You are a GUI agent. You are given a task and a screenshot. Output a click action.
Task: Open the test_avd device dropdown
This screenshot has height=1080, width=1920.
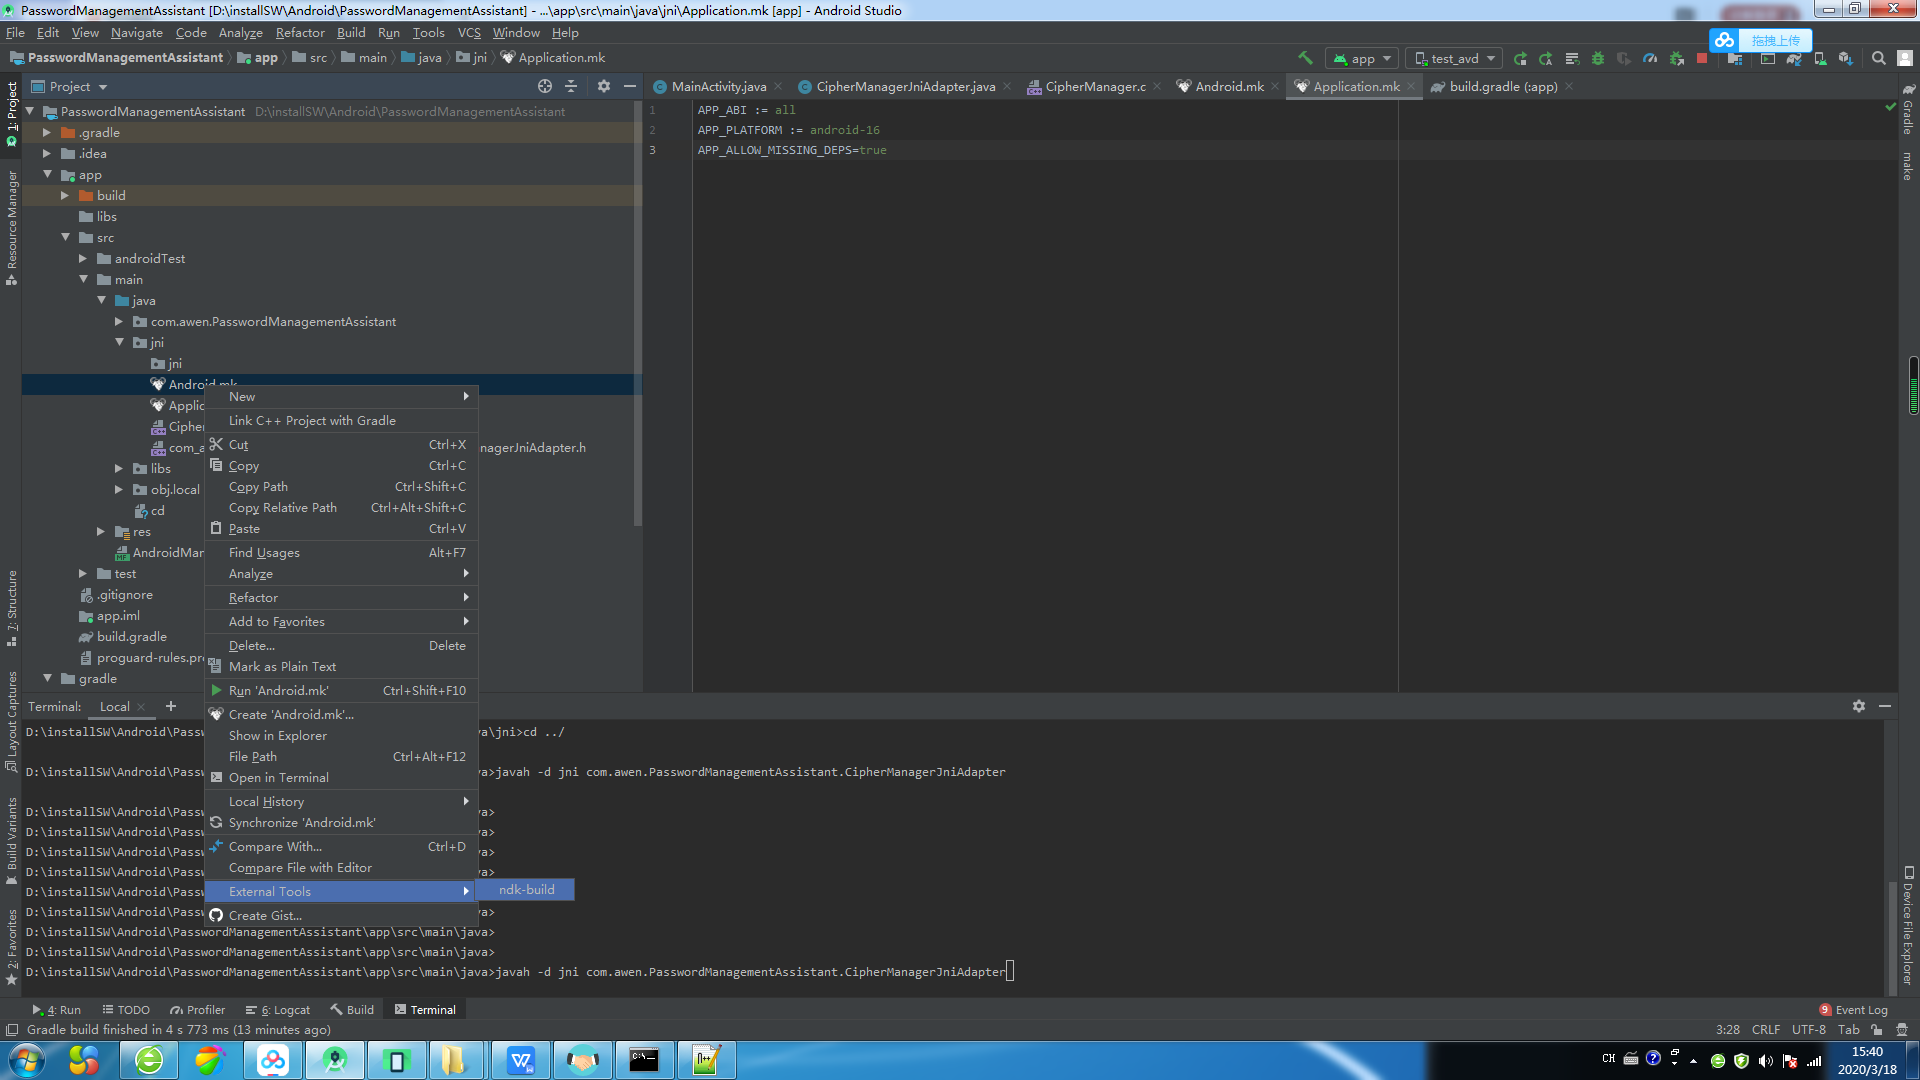1454,58
